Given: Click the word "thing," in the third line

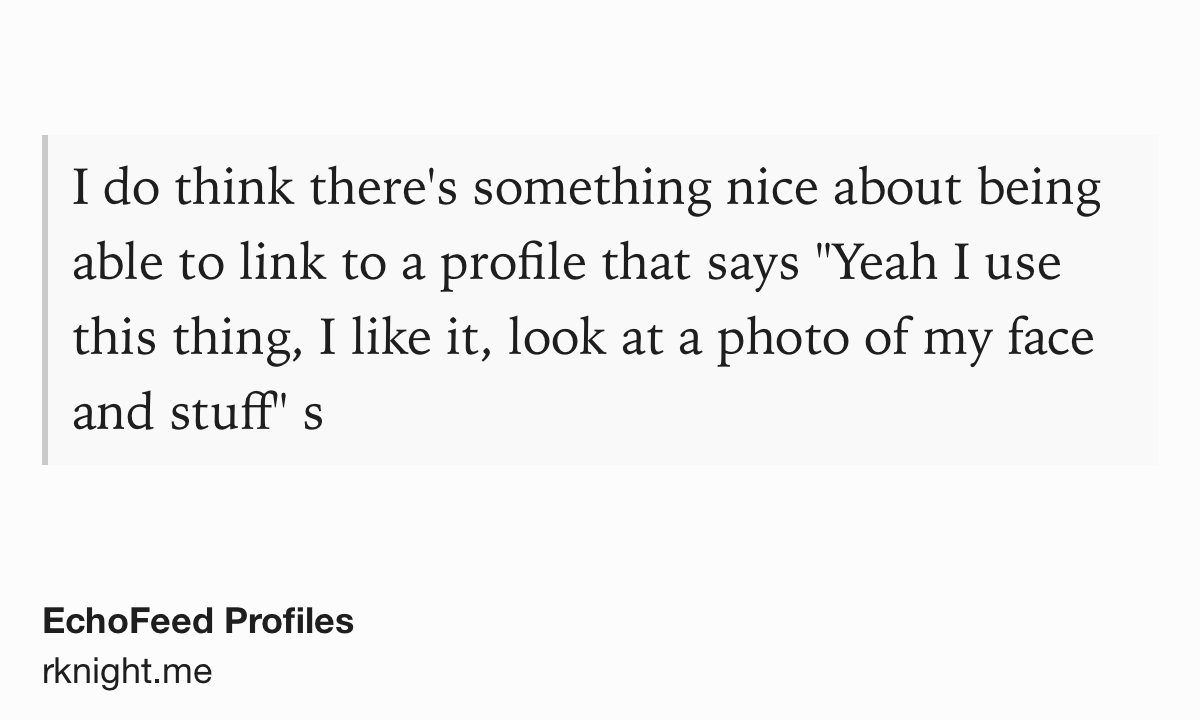Looking at the screenshot, I should [230, 339].
